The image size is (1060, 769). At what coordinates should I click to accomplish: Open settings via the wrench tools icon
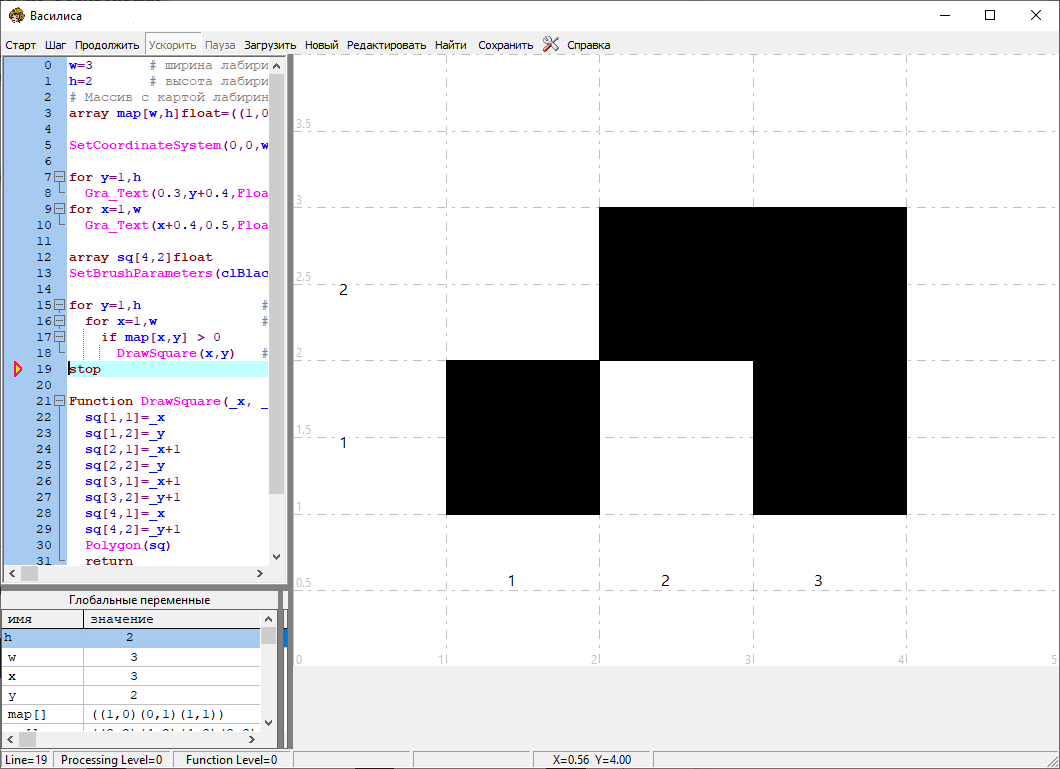(x=550, y=44)
